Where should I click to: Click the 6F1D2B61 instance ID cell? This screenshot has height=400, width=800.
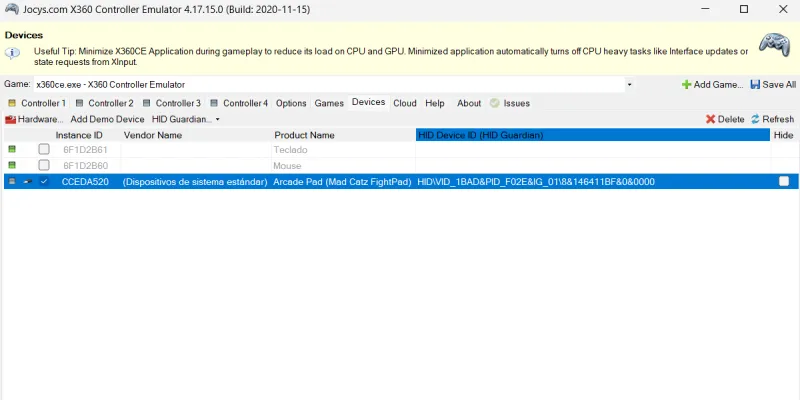point(85,149)
